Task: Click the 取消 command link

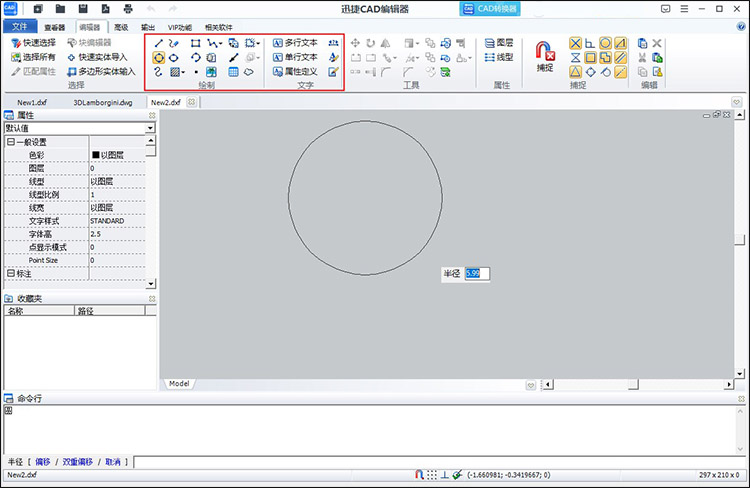Action: (113, 462)
